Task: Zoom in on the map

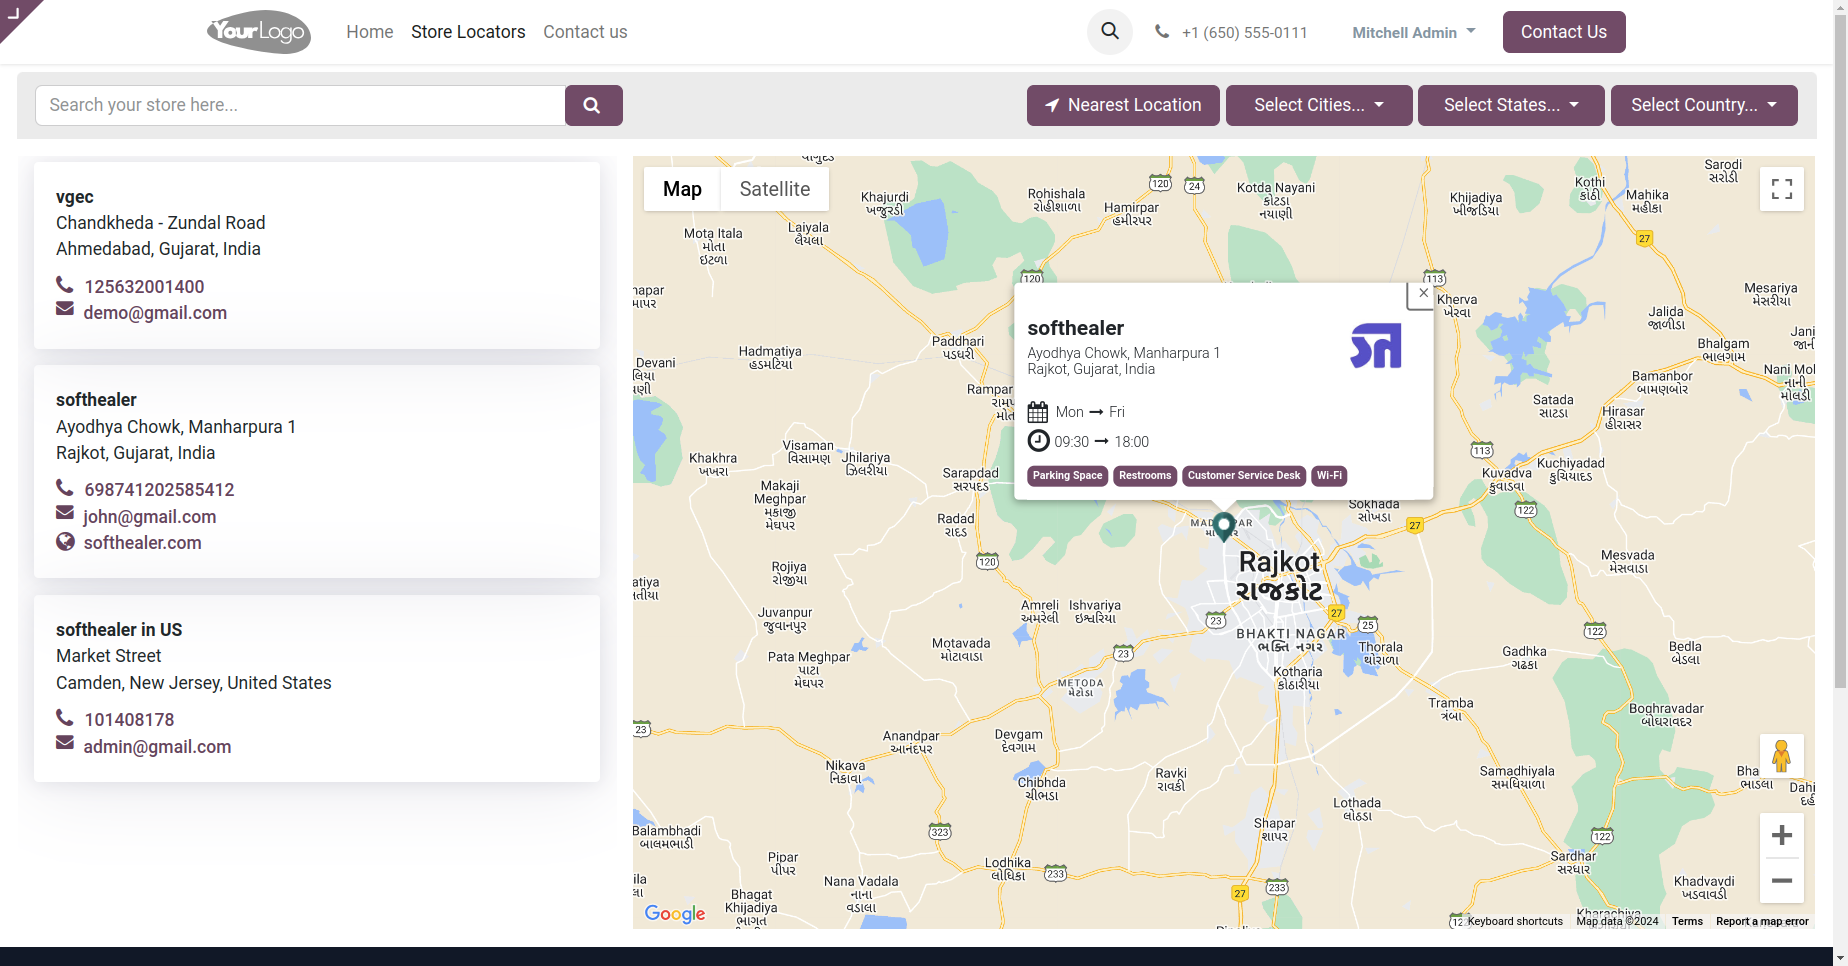Action: pos(1782,836)
